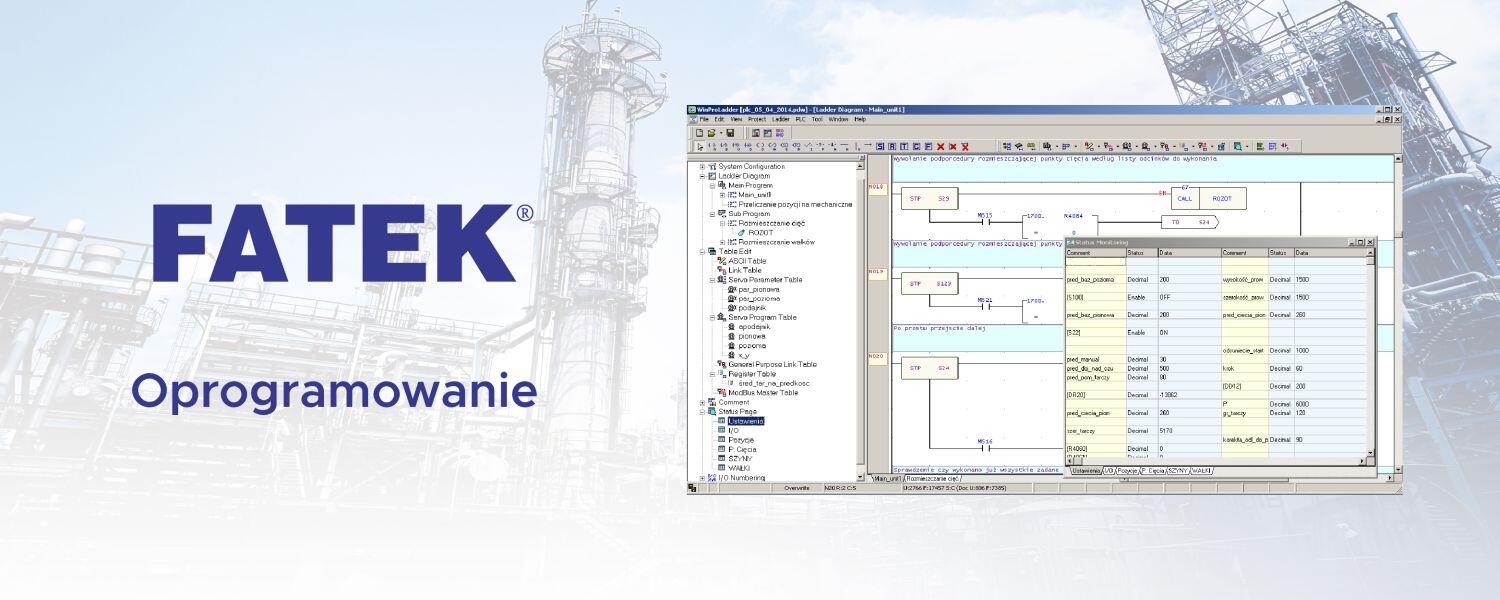
Task: Click the S function toolbar icon
Action: pos(879,146)
